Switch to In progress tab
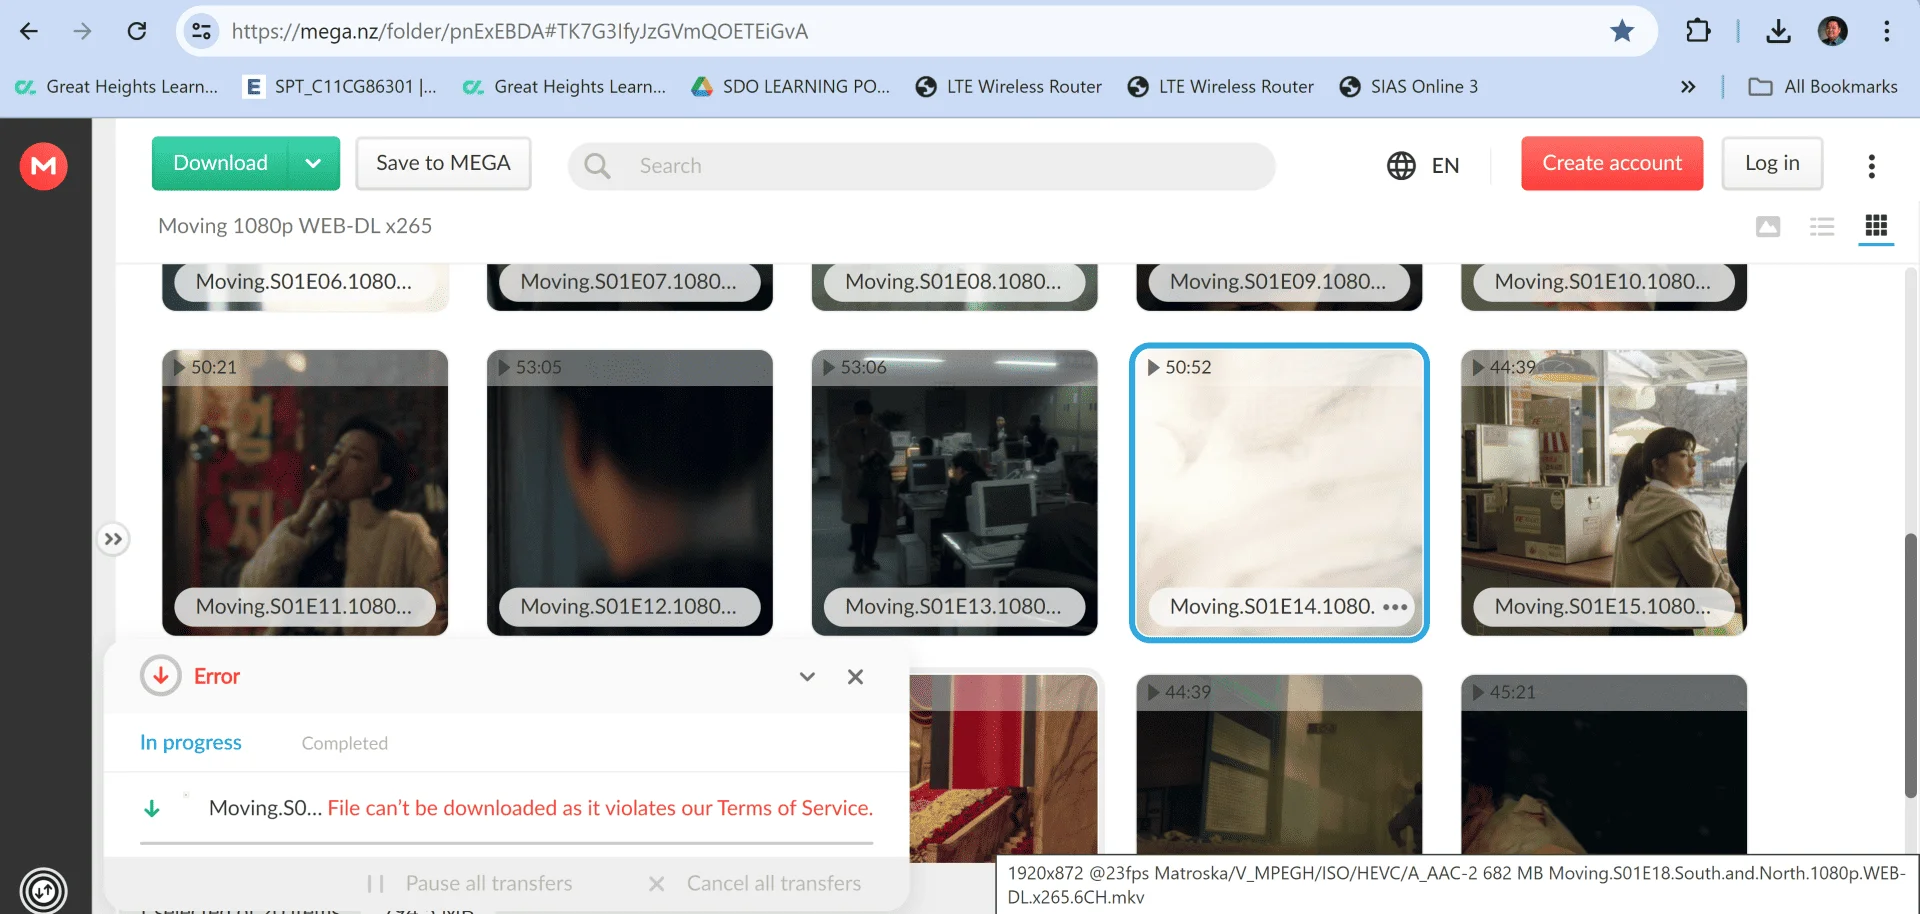 (x=191, y=743)
